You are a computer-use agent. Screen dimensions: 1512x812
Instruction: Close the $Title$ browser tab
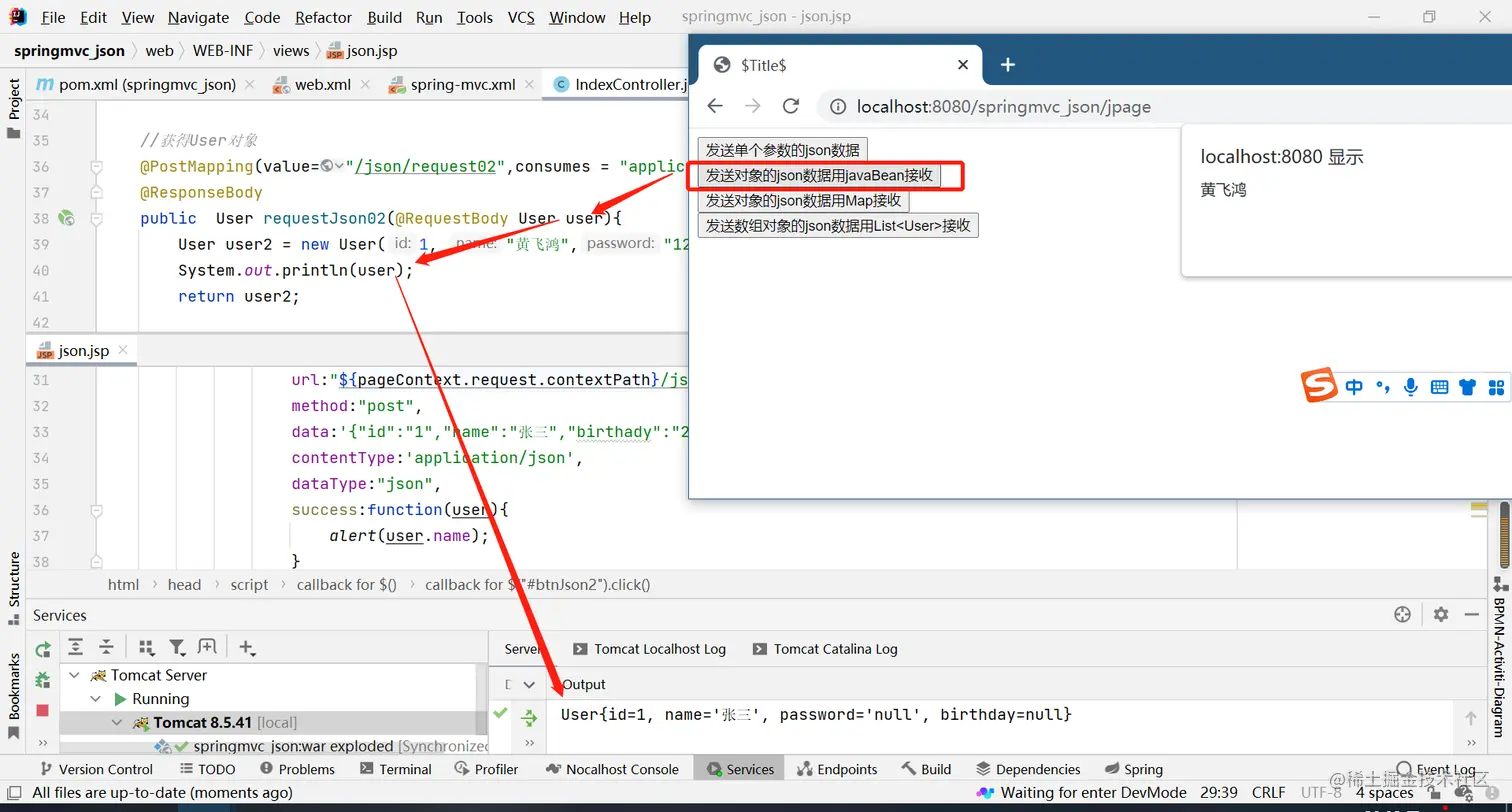pos(963,65)
